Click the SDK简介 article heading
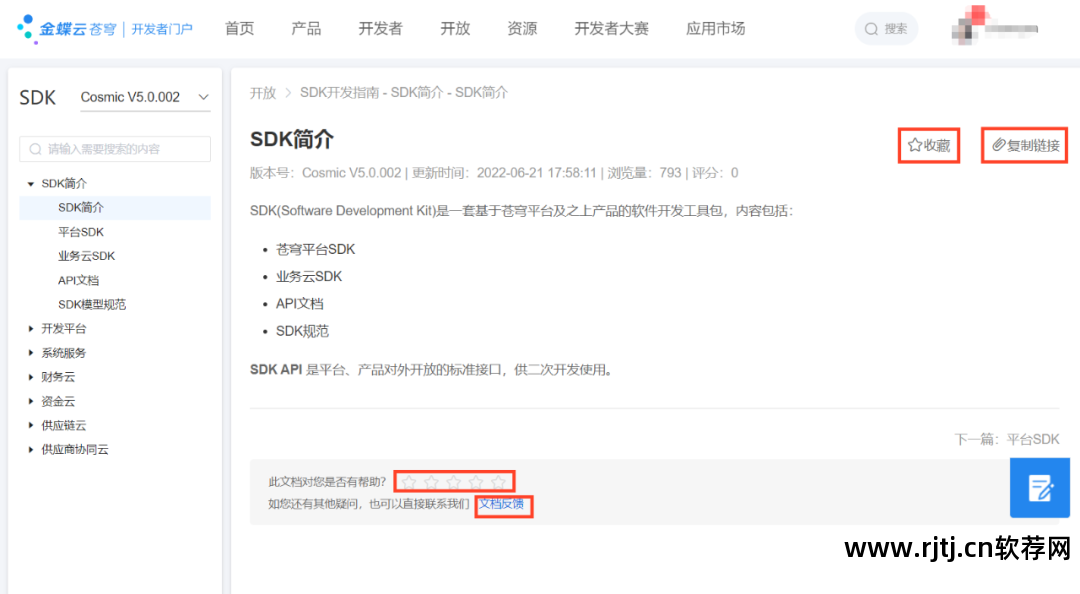1080x594 pixels. click(x=291, y=139)
